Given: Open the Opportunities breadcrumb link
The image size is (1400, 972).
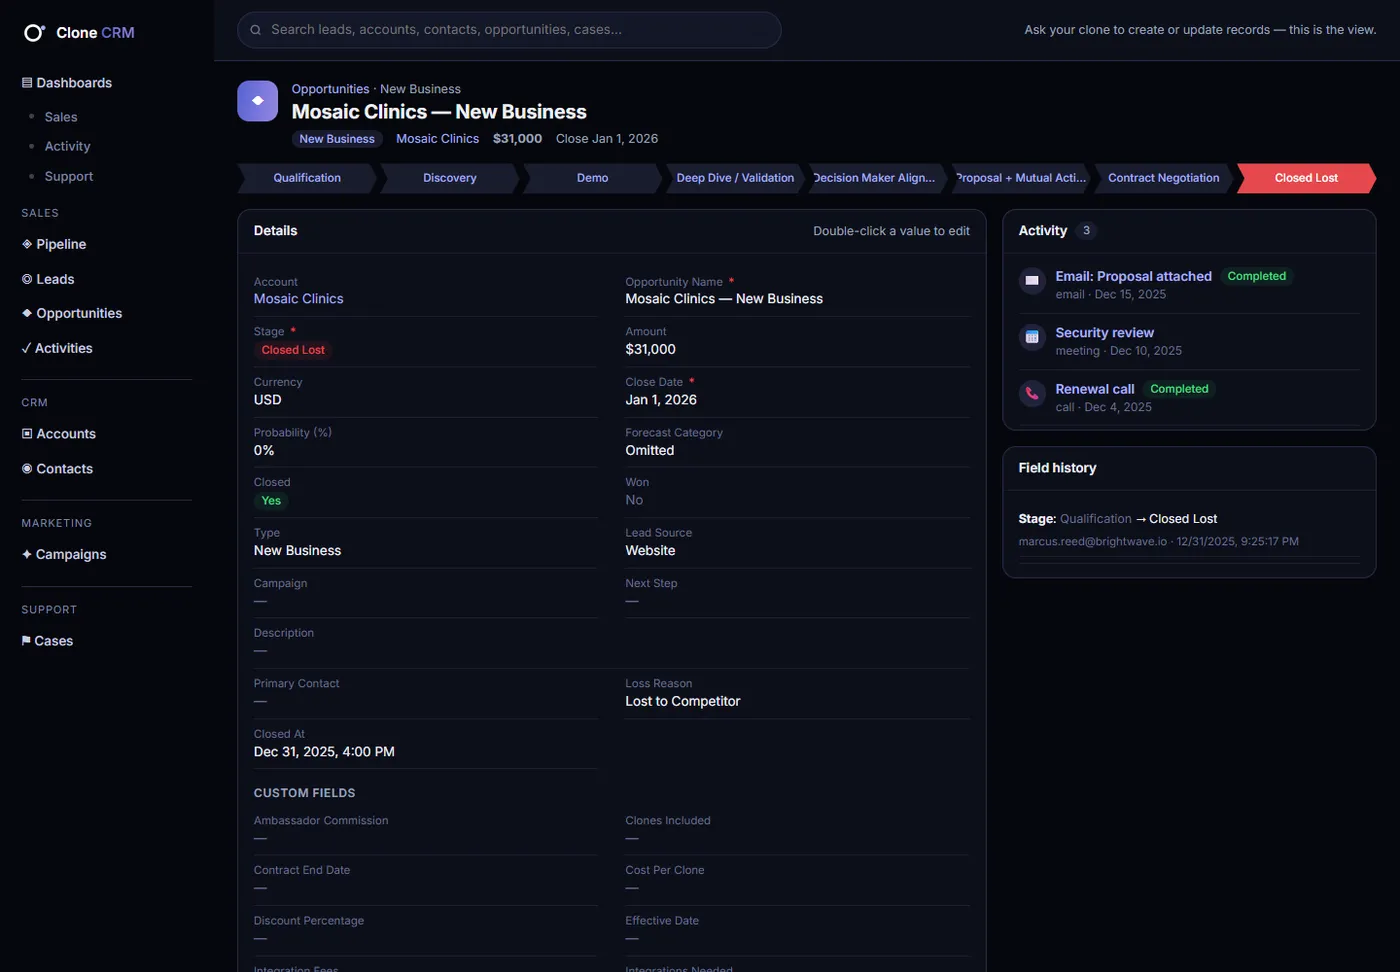Looking at the screenshot, I should pyautogui.click(x=330, y=89).
